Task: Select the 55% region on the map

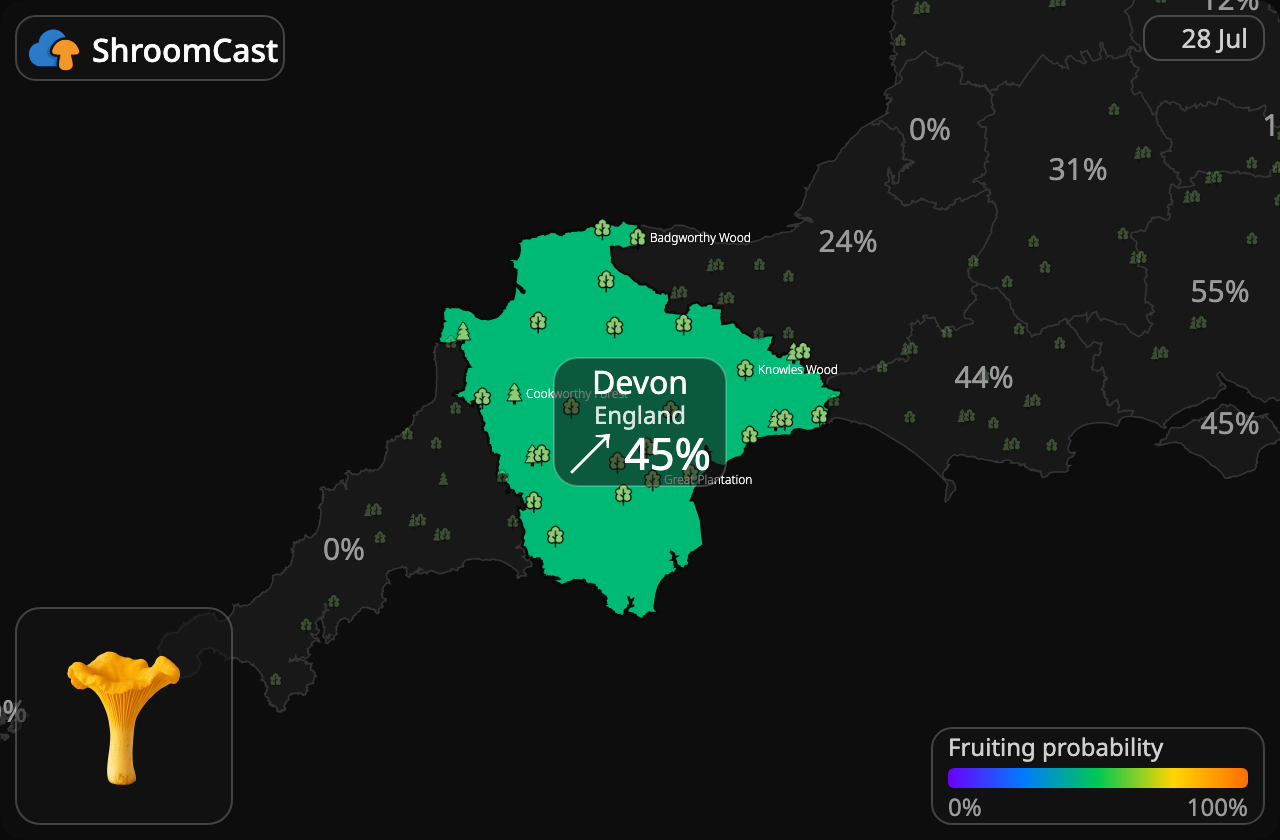Action: point(1220,292)
